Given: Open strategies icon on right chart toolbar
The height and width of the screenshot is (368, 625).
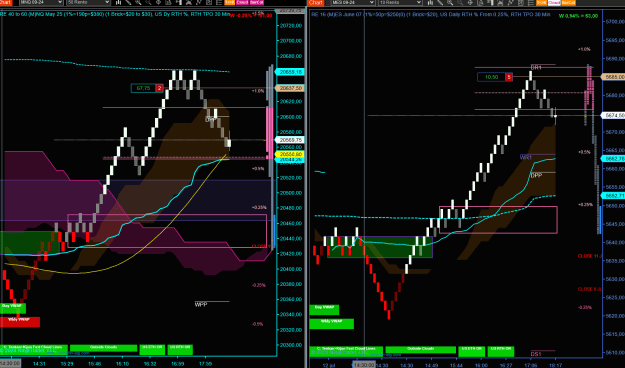Looking at the screenshot, I should (521, 2).
